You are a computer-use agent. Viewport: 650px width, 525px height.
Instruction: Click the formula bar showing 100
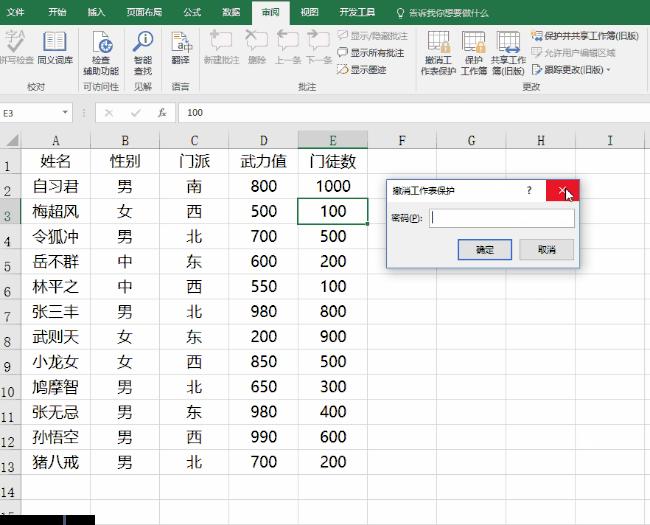[x=414, y=113]
